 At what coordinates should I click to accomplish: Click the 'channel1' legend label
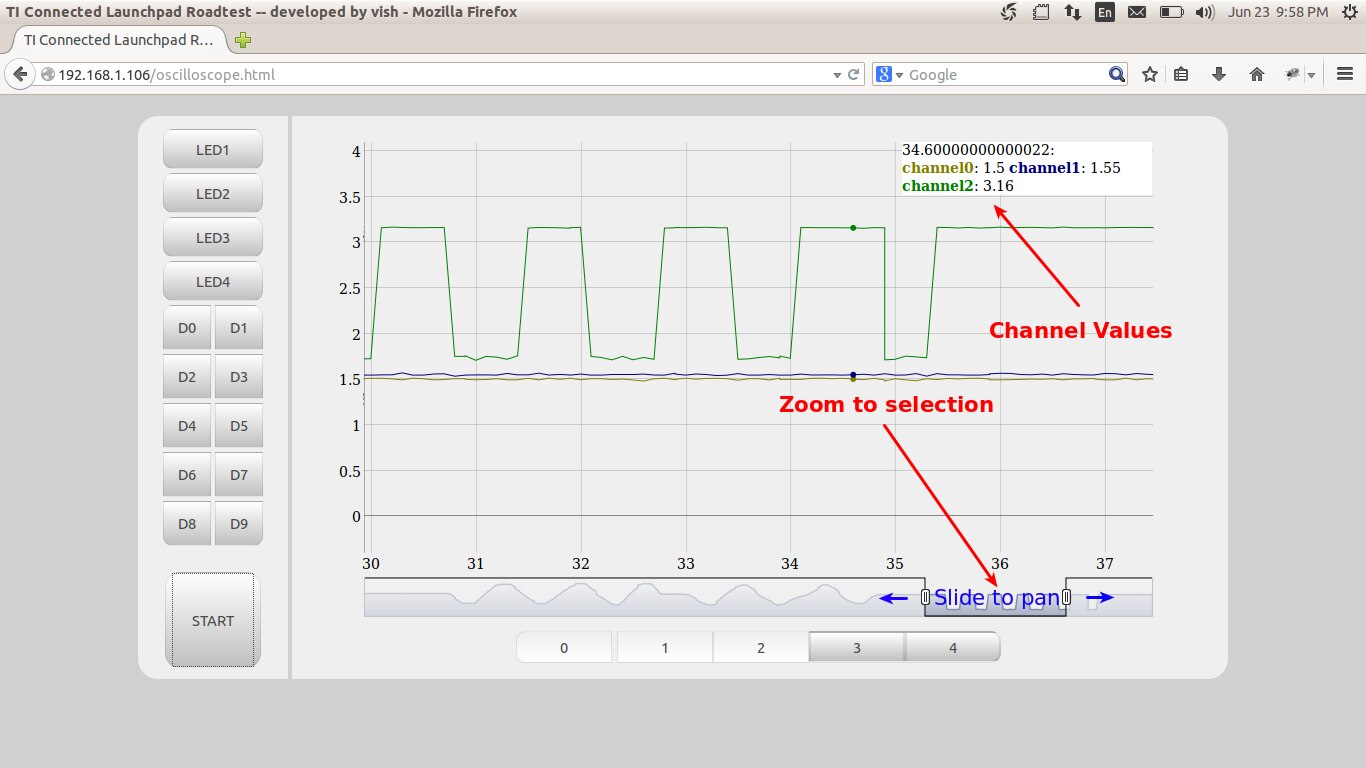(x=1045, y=168)
